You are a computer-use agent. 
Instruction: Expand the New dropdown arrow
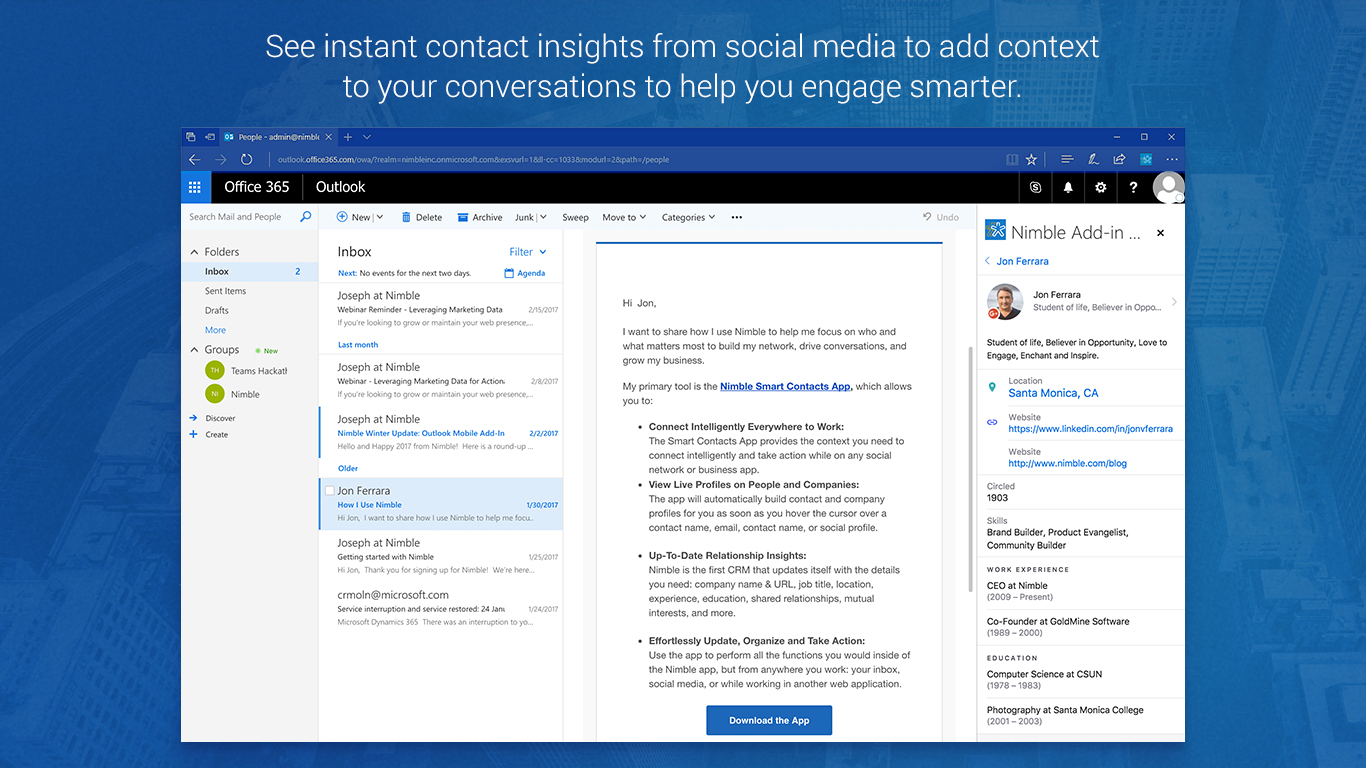click(x=379, y=217)
